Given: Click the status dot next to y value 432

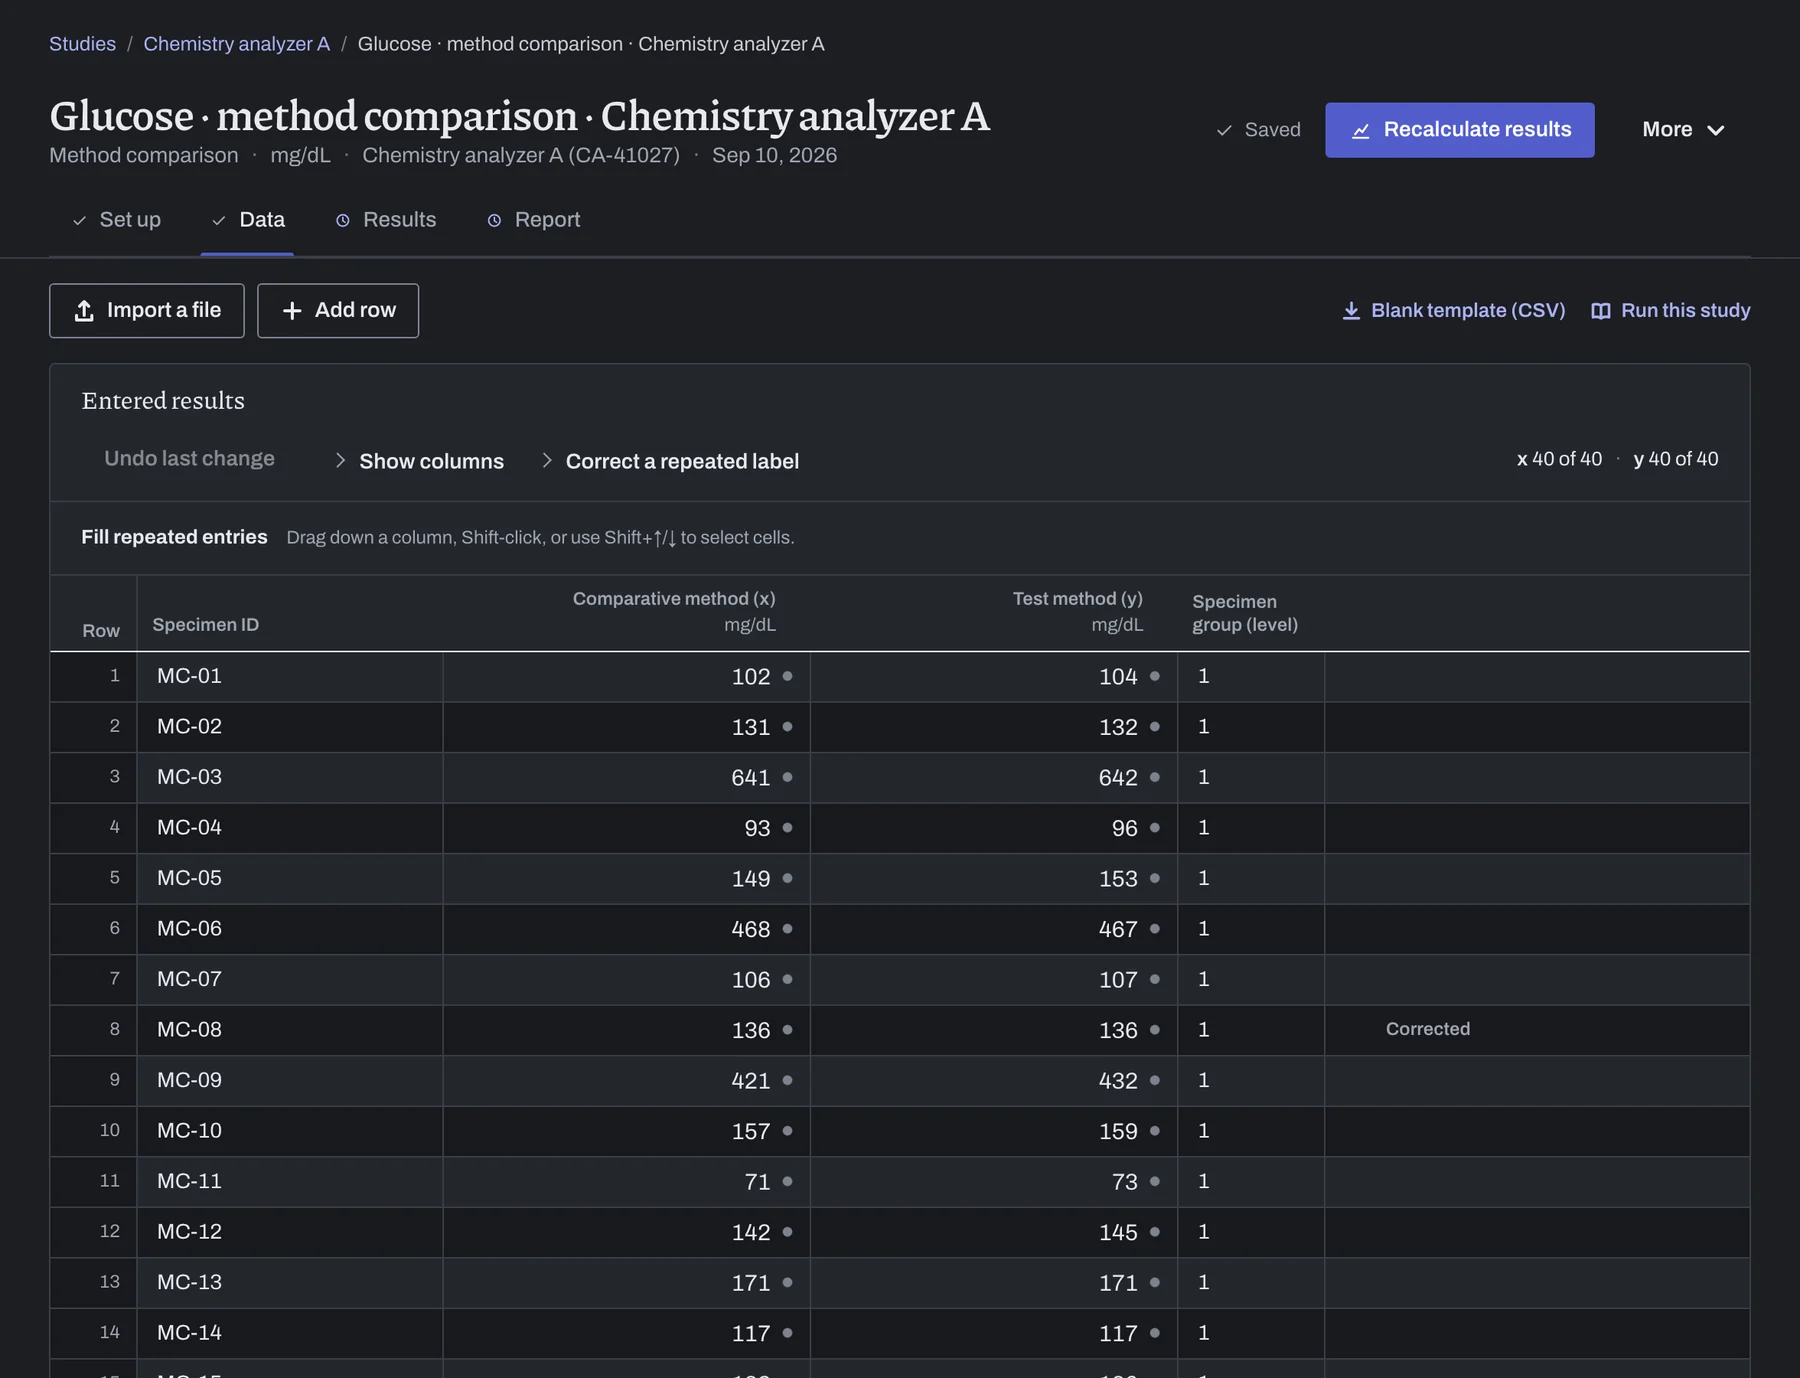Looking at the screenshot, I should click(x=1155, y=1080).
